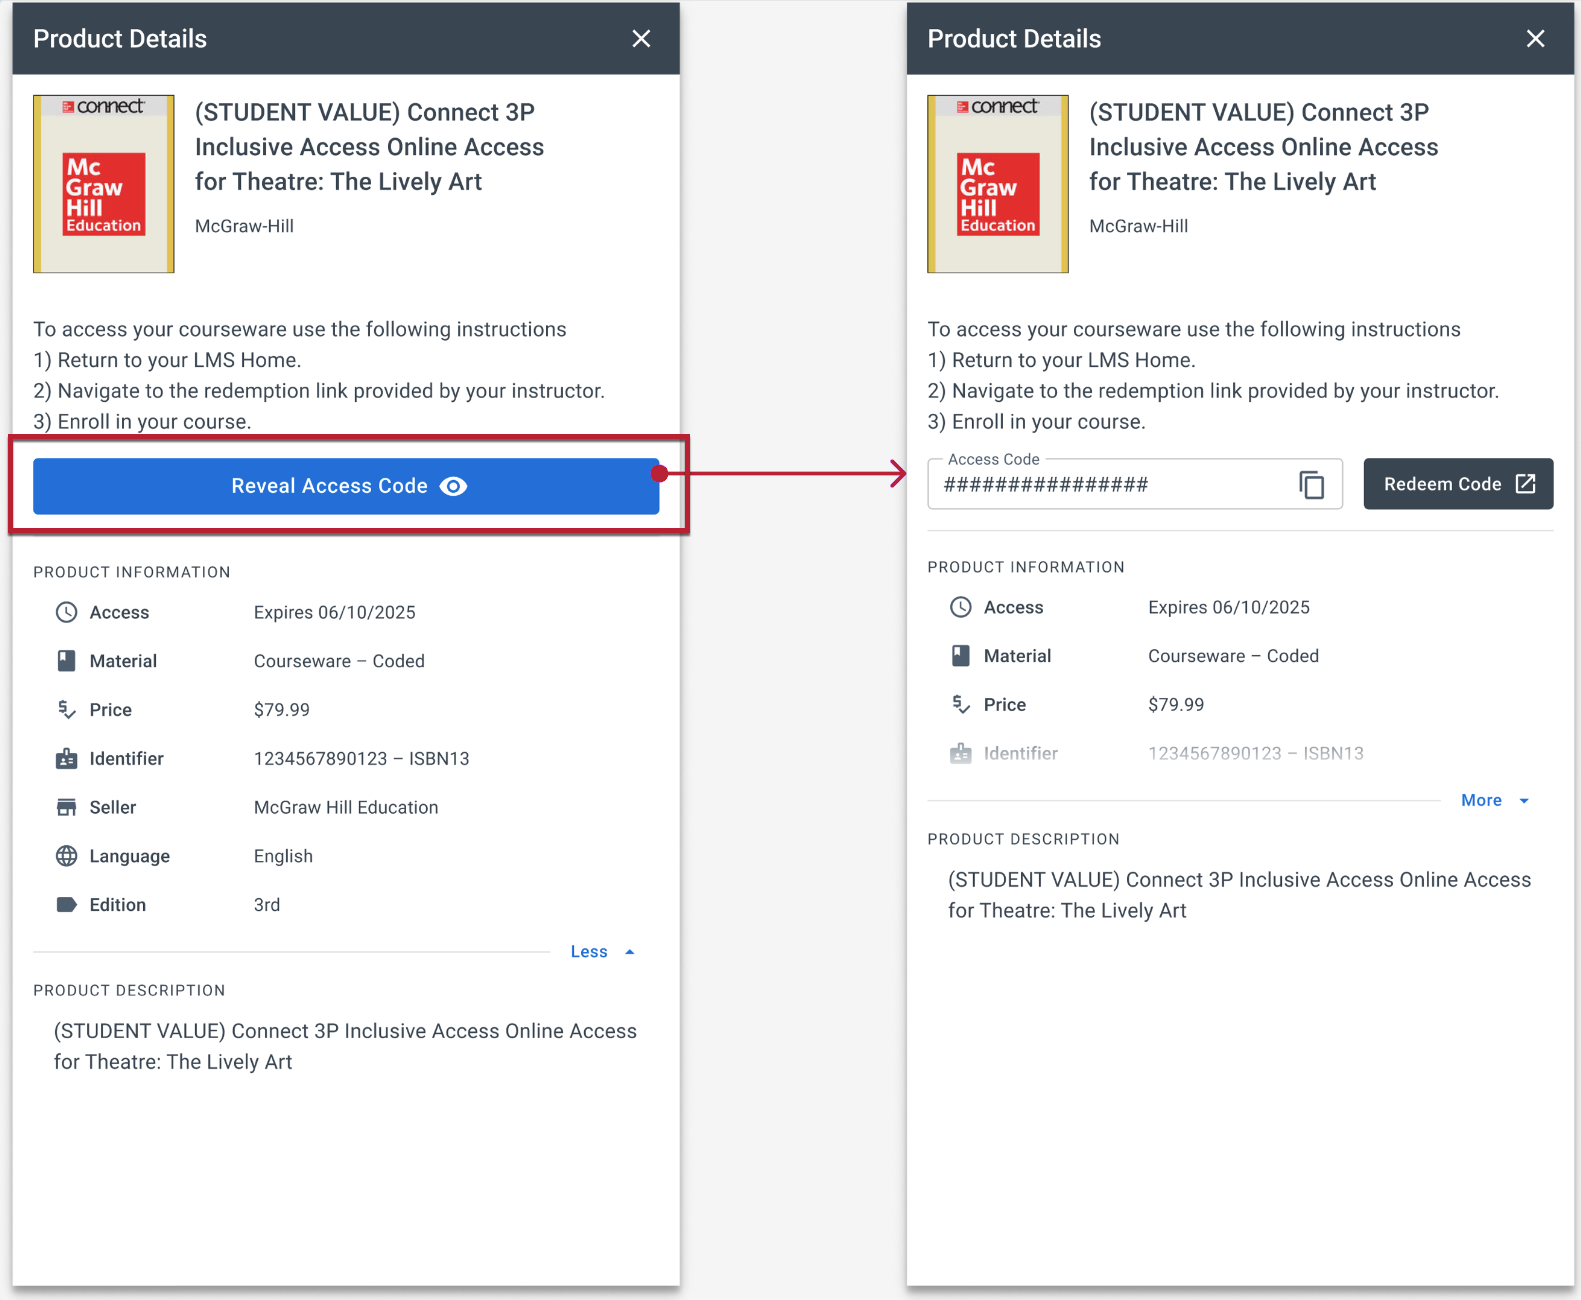This screenshot has height=1300, width=1581.
Task: Click the Price icon in left panel
Action: point(66,710)
